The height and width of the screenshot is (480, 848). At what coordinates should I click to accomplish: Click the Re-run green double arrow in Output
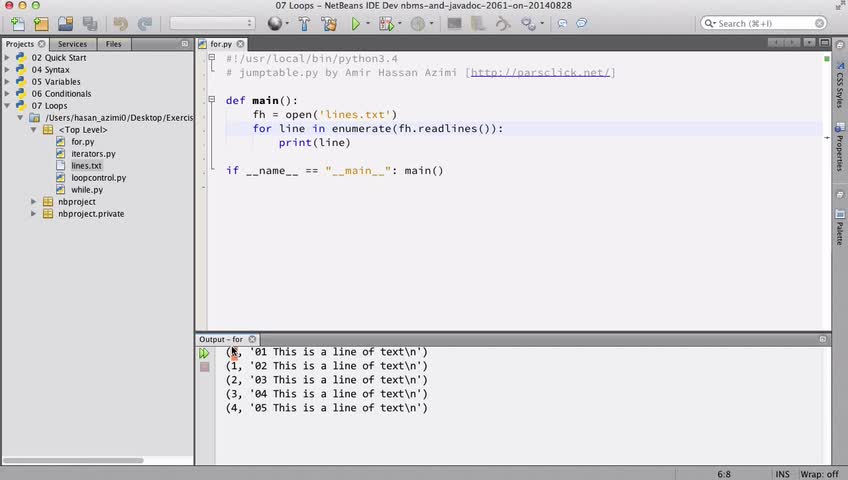(x=204, y=354)
